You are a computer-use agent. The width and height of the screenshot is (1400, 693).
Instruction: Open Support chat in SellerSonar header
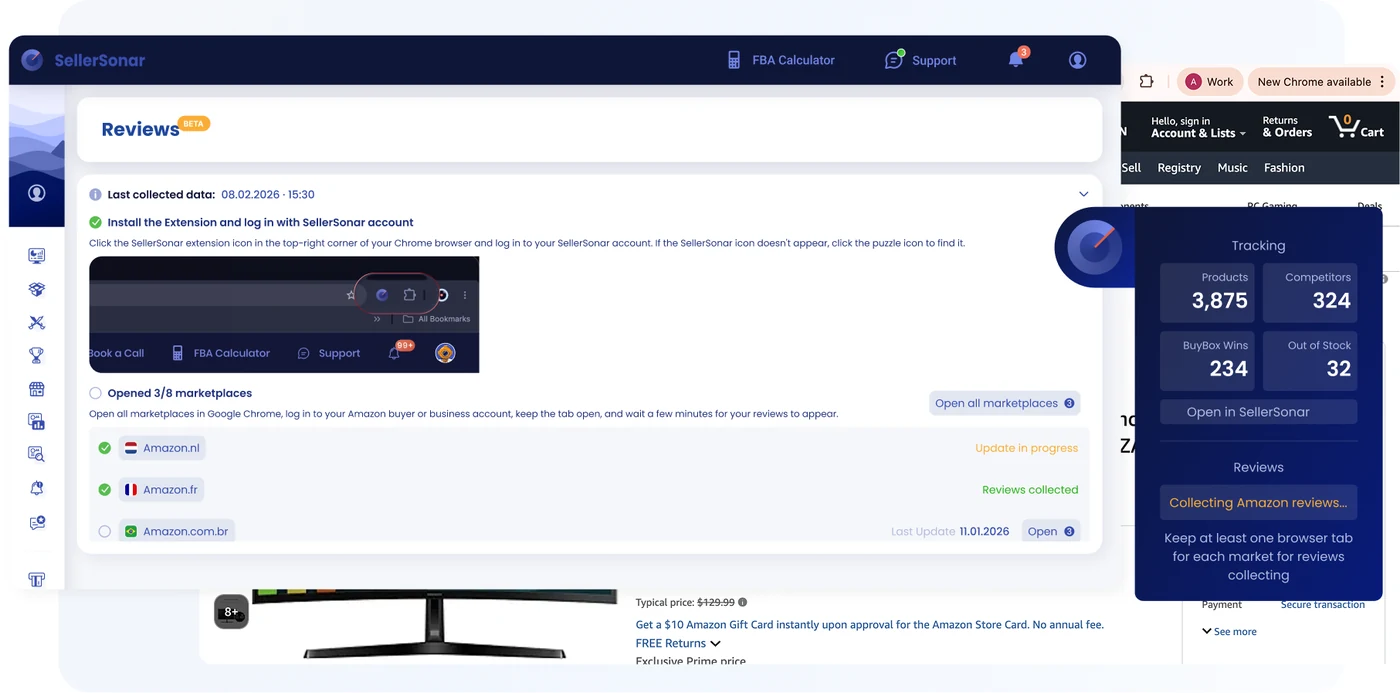click(x=921, y=60)
